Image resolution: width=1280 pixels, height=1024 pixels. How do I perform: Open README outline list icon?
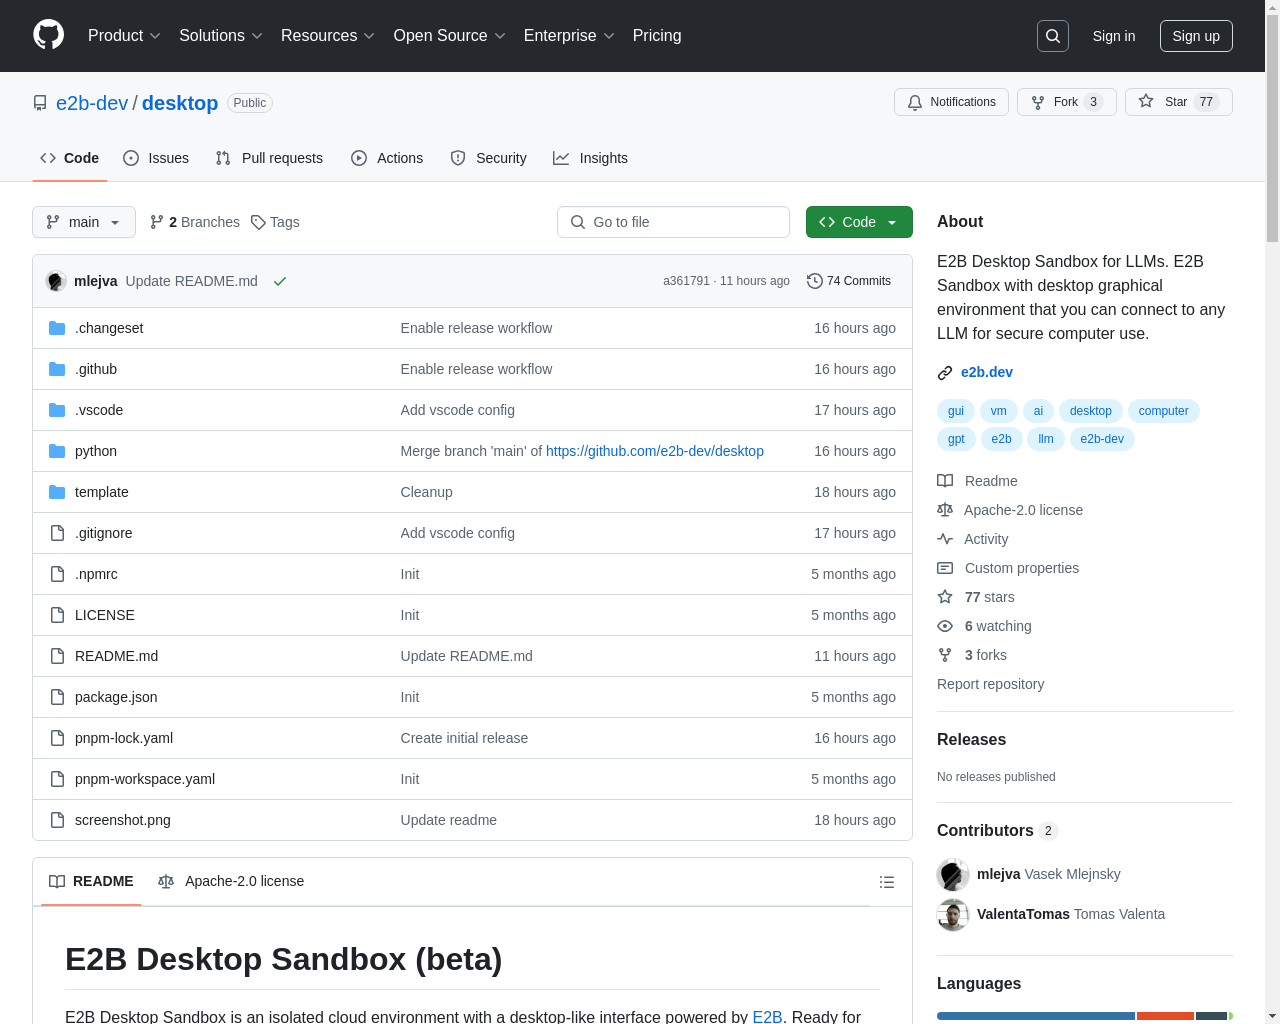tap(886, 882)
